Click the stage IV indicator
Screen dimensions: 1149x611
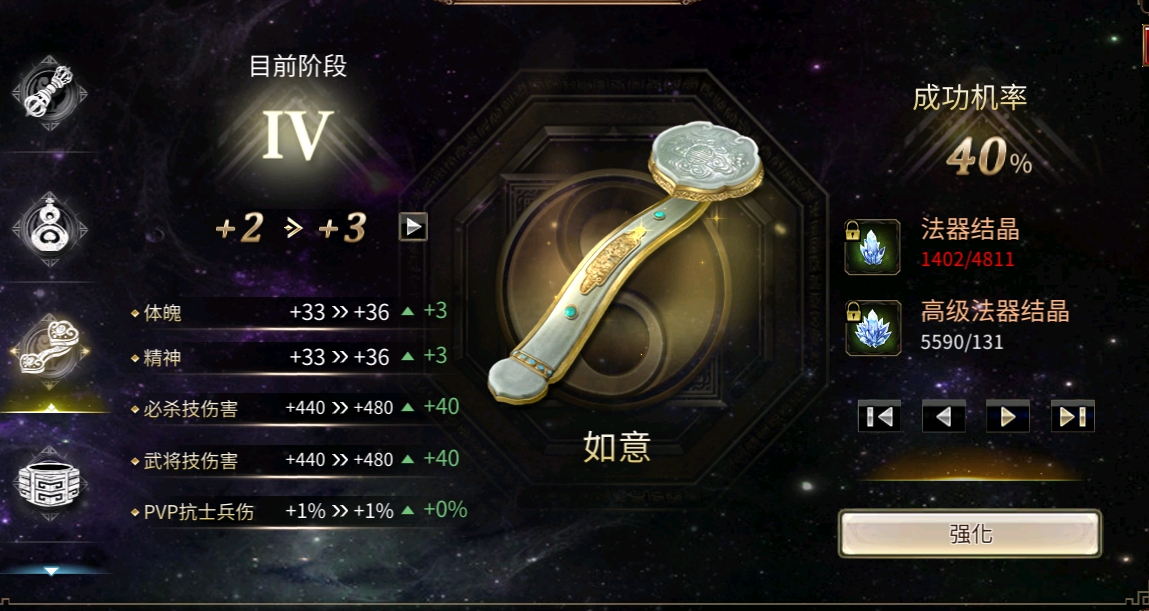pos(298,135)
